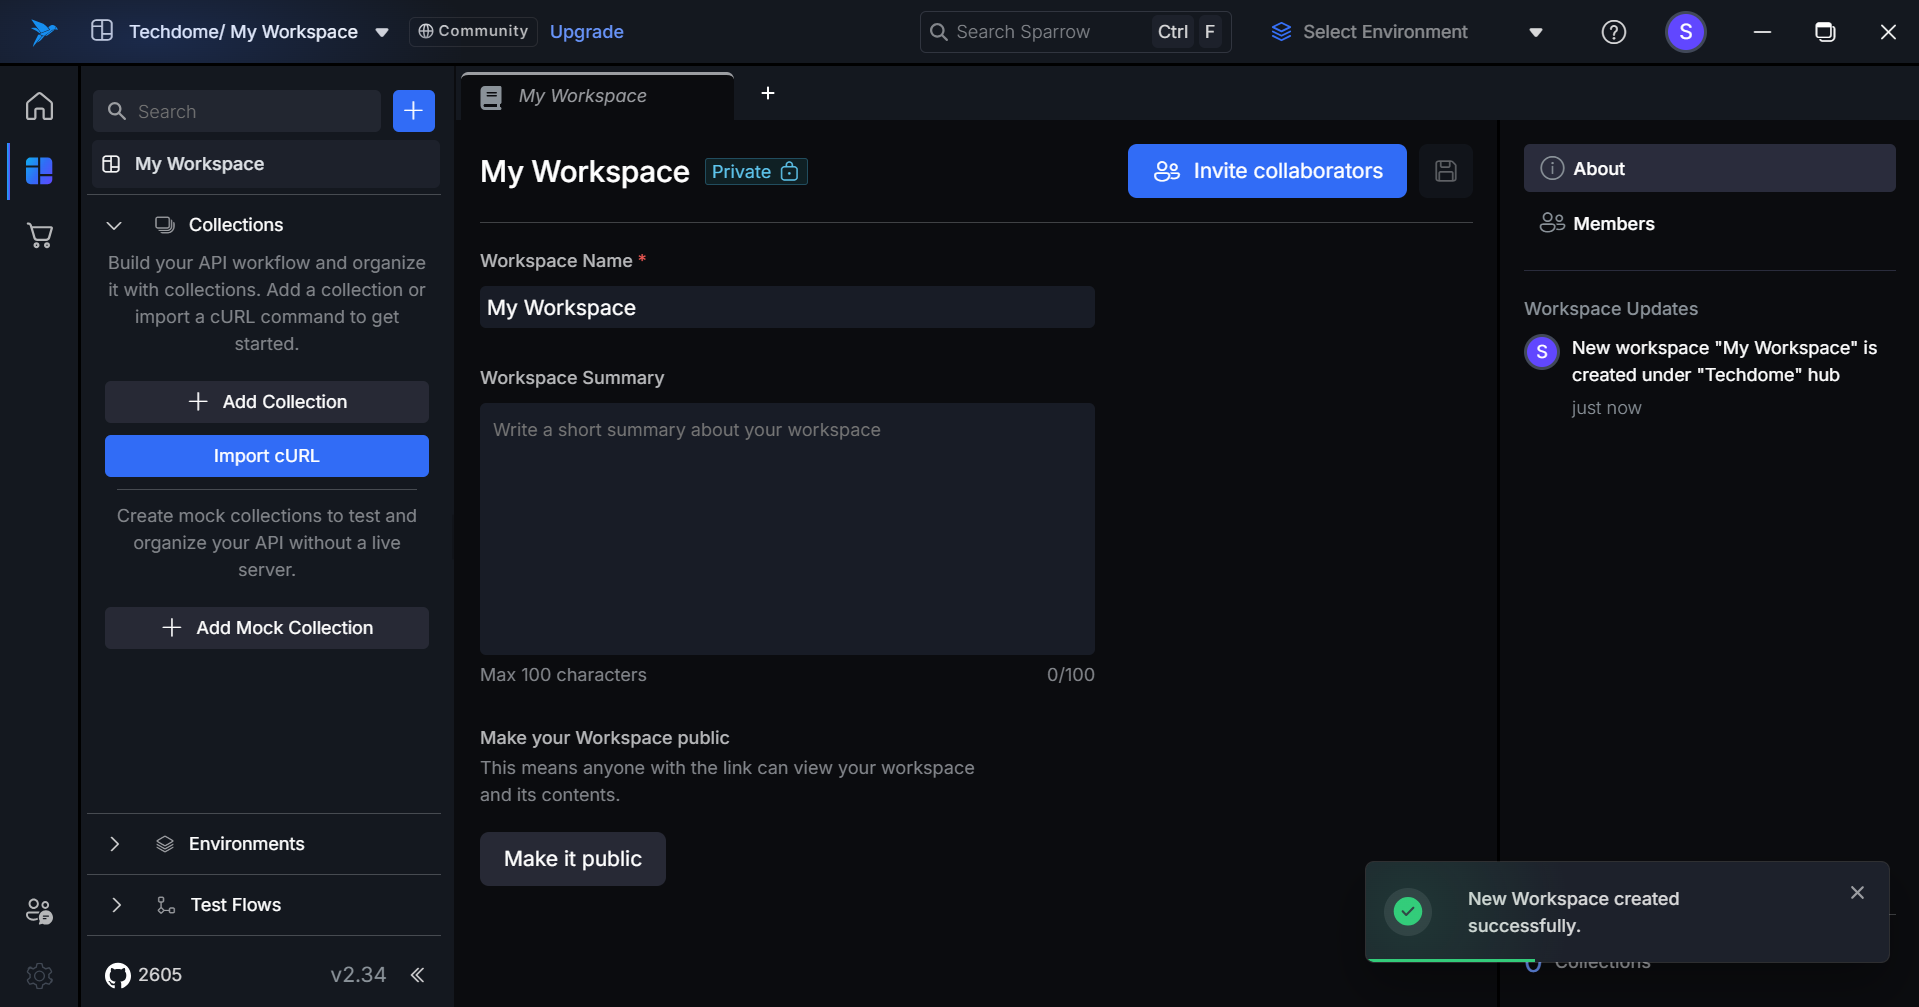Click the blue plus add button beside search

point(413,111)
